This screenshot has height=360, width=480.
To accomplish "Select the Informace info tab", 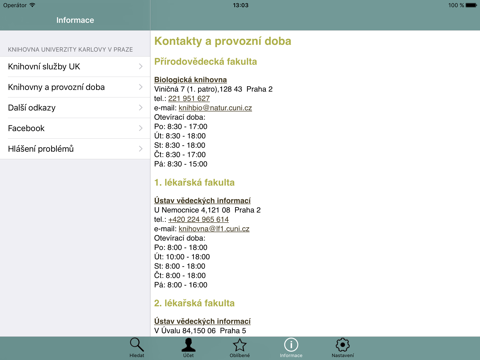I will coord(291,348).
